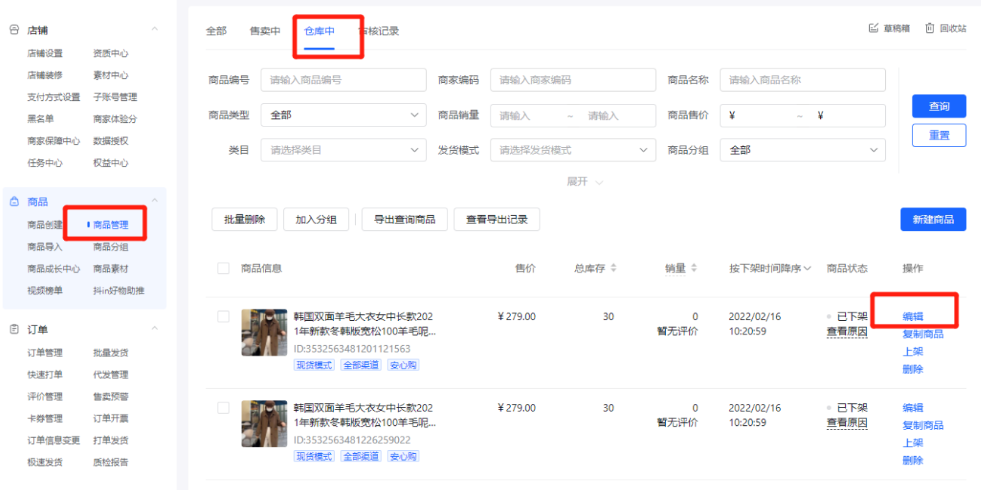The width and height of the screenshot is (981, 490).
Task: Switch to the 售卖中 tab
Action: pos(265,31)
